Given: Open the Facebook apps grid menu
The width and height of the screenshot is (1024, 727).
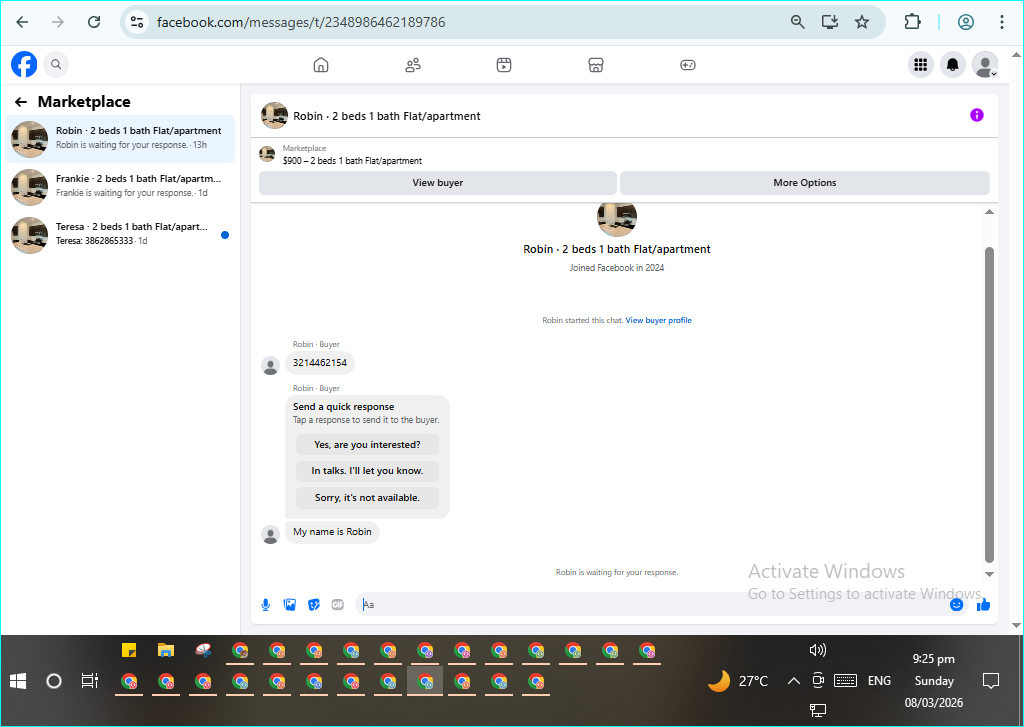Looking at the screenshot, I should pos(921,64).
